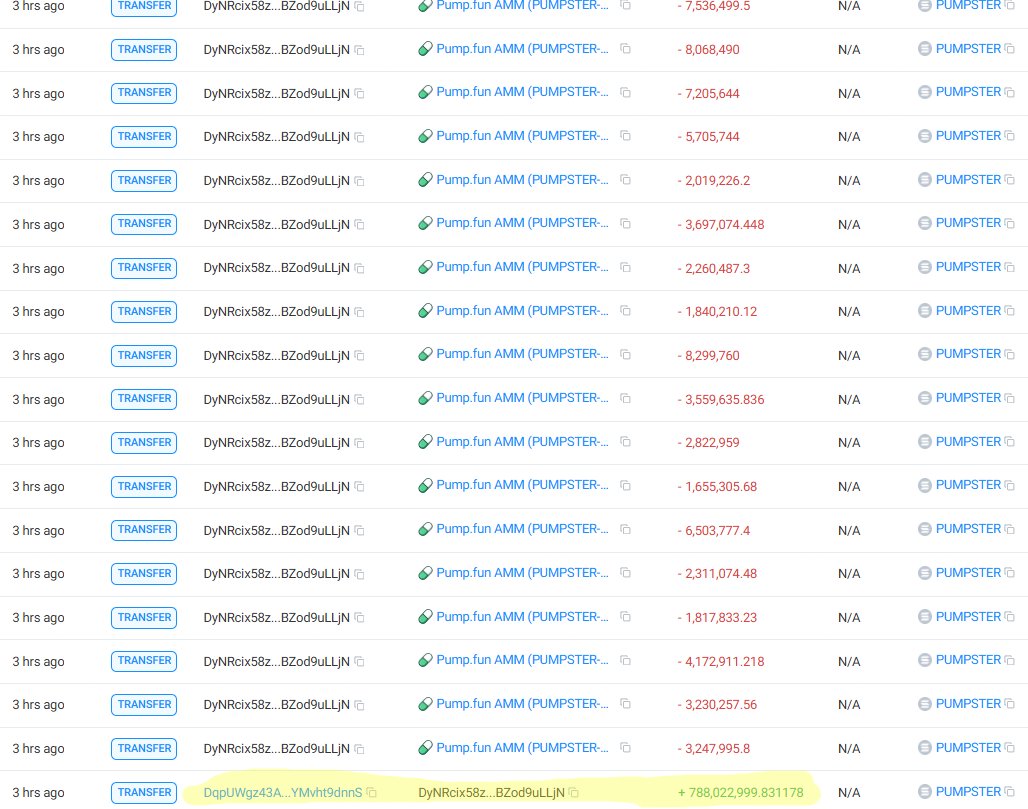Image resolution: width=1028 pixels, height=809 pixels.
Task: Click the PUMPSTER coin icon in bottom row
Action: click(x=925, y=791)
